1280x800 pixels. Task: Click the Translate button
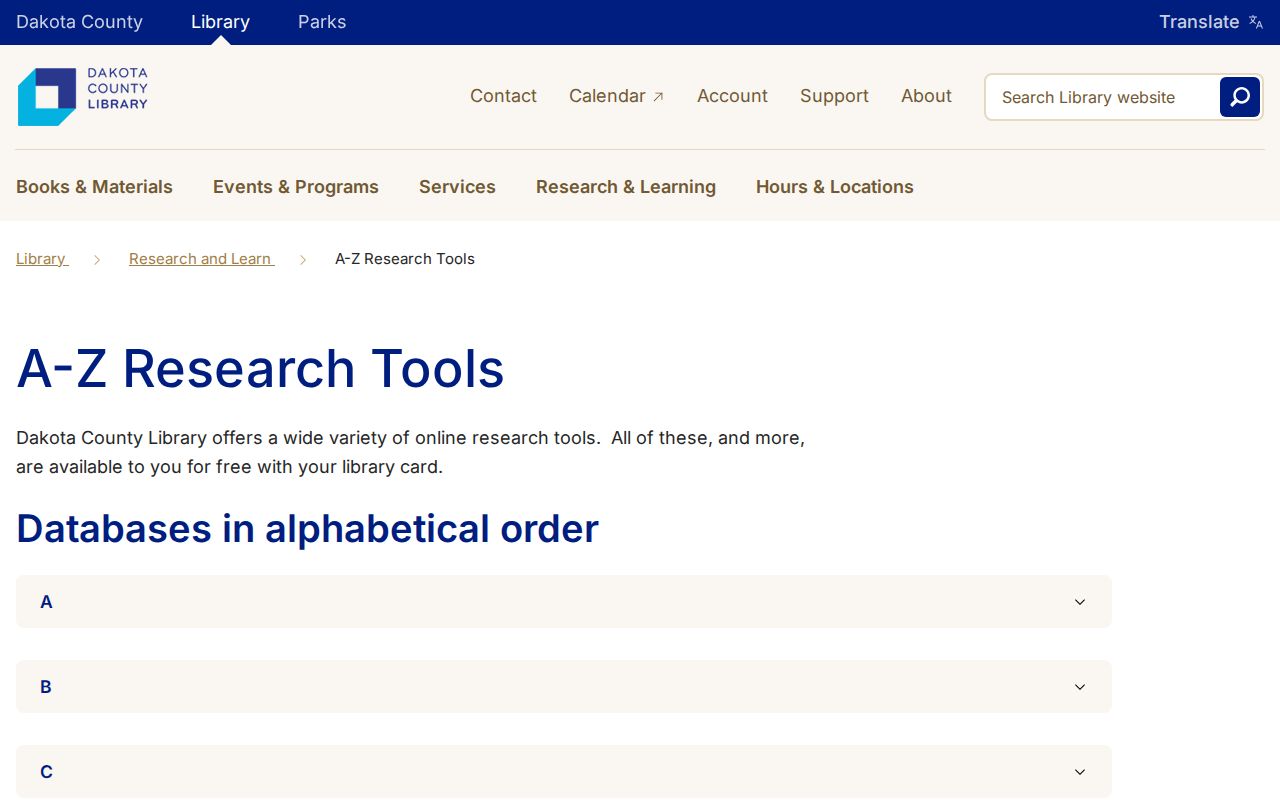(1211, 22)
